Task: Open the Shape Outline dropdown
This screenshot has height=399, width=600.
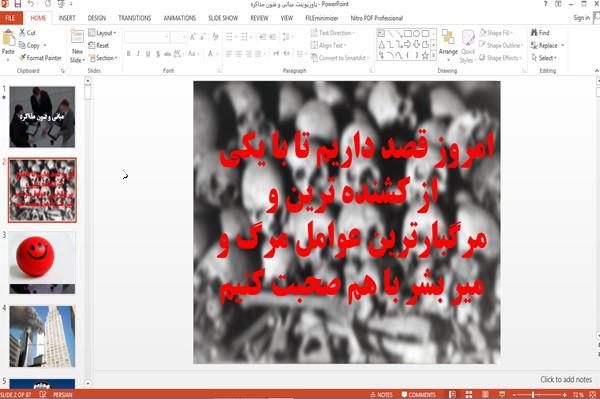Action: pos(501,46)
